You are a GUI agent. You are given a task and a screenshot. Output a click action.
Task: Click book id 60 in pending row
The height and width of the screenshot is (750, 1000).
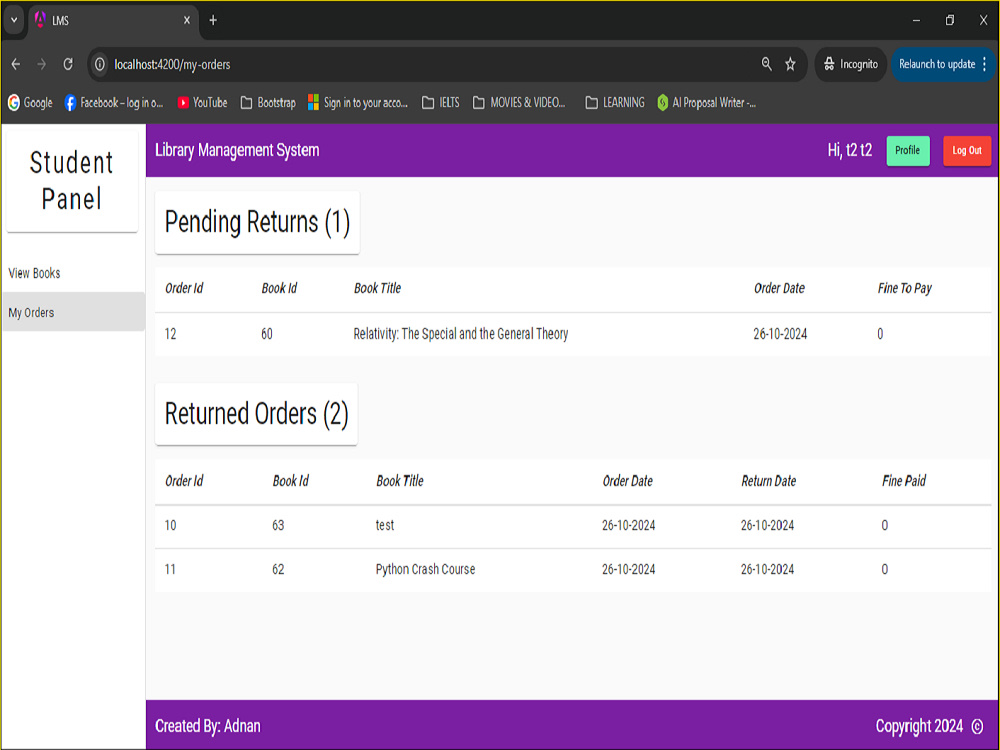click(267, 334)
